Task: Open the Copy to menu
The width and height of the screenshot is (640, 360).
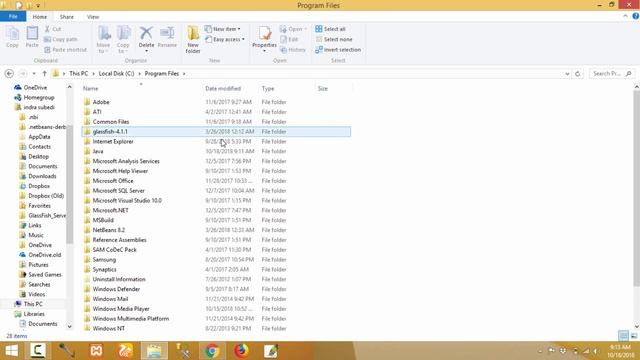Action: 123,40
